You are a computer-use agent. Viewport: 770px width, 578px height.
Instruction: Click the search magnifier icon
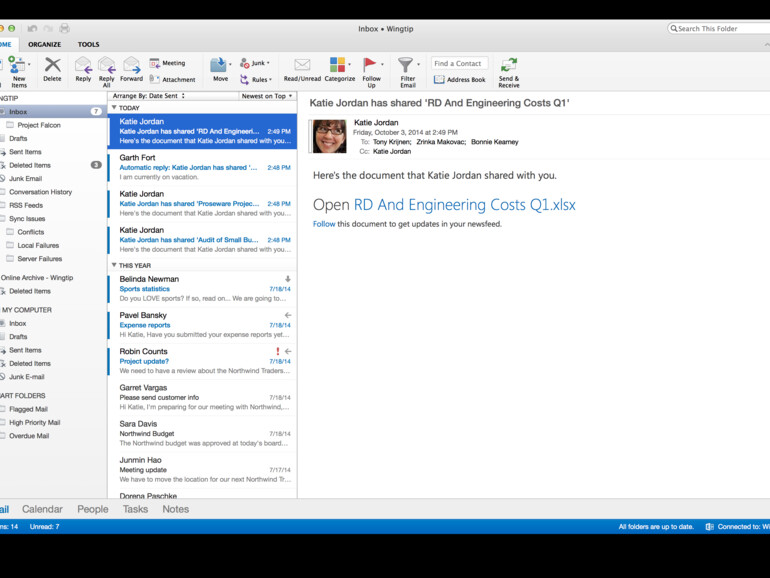tap(674, 28)
